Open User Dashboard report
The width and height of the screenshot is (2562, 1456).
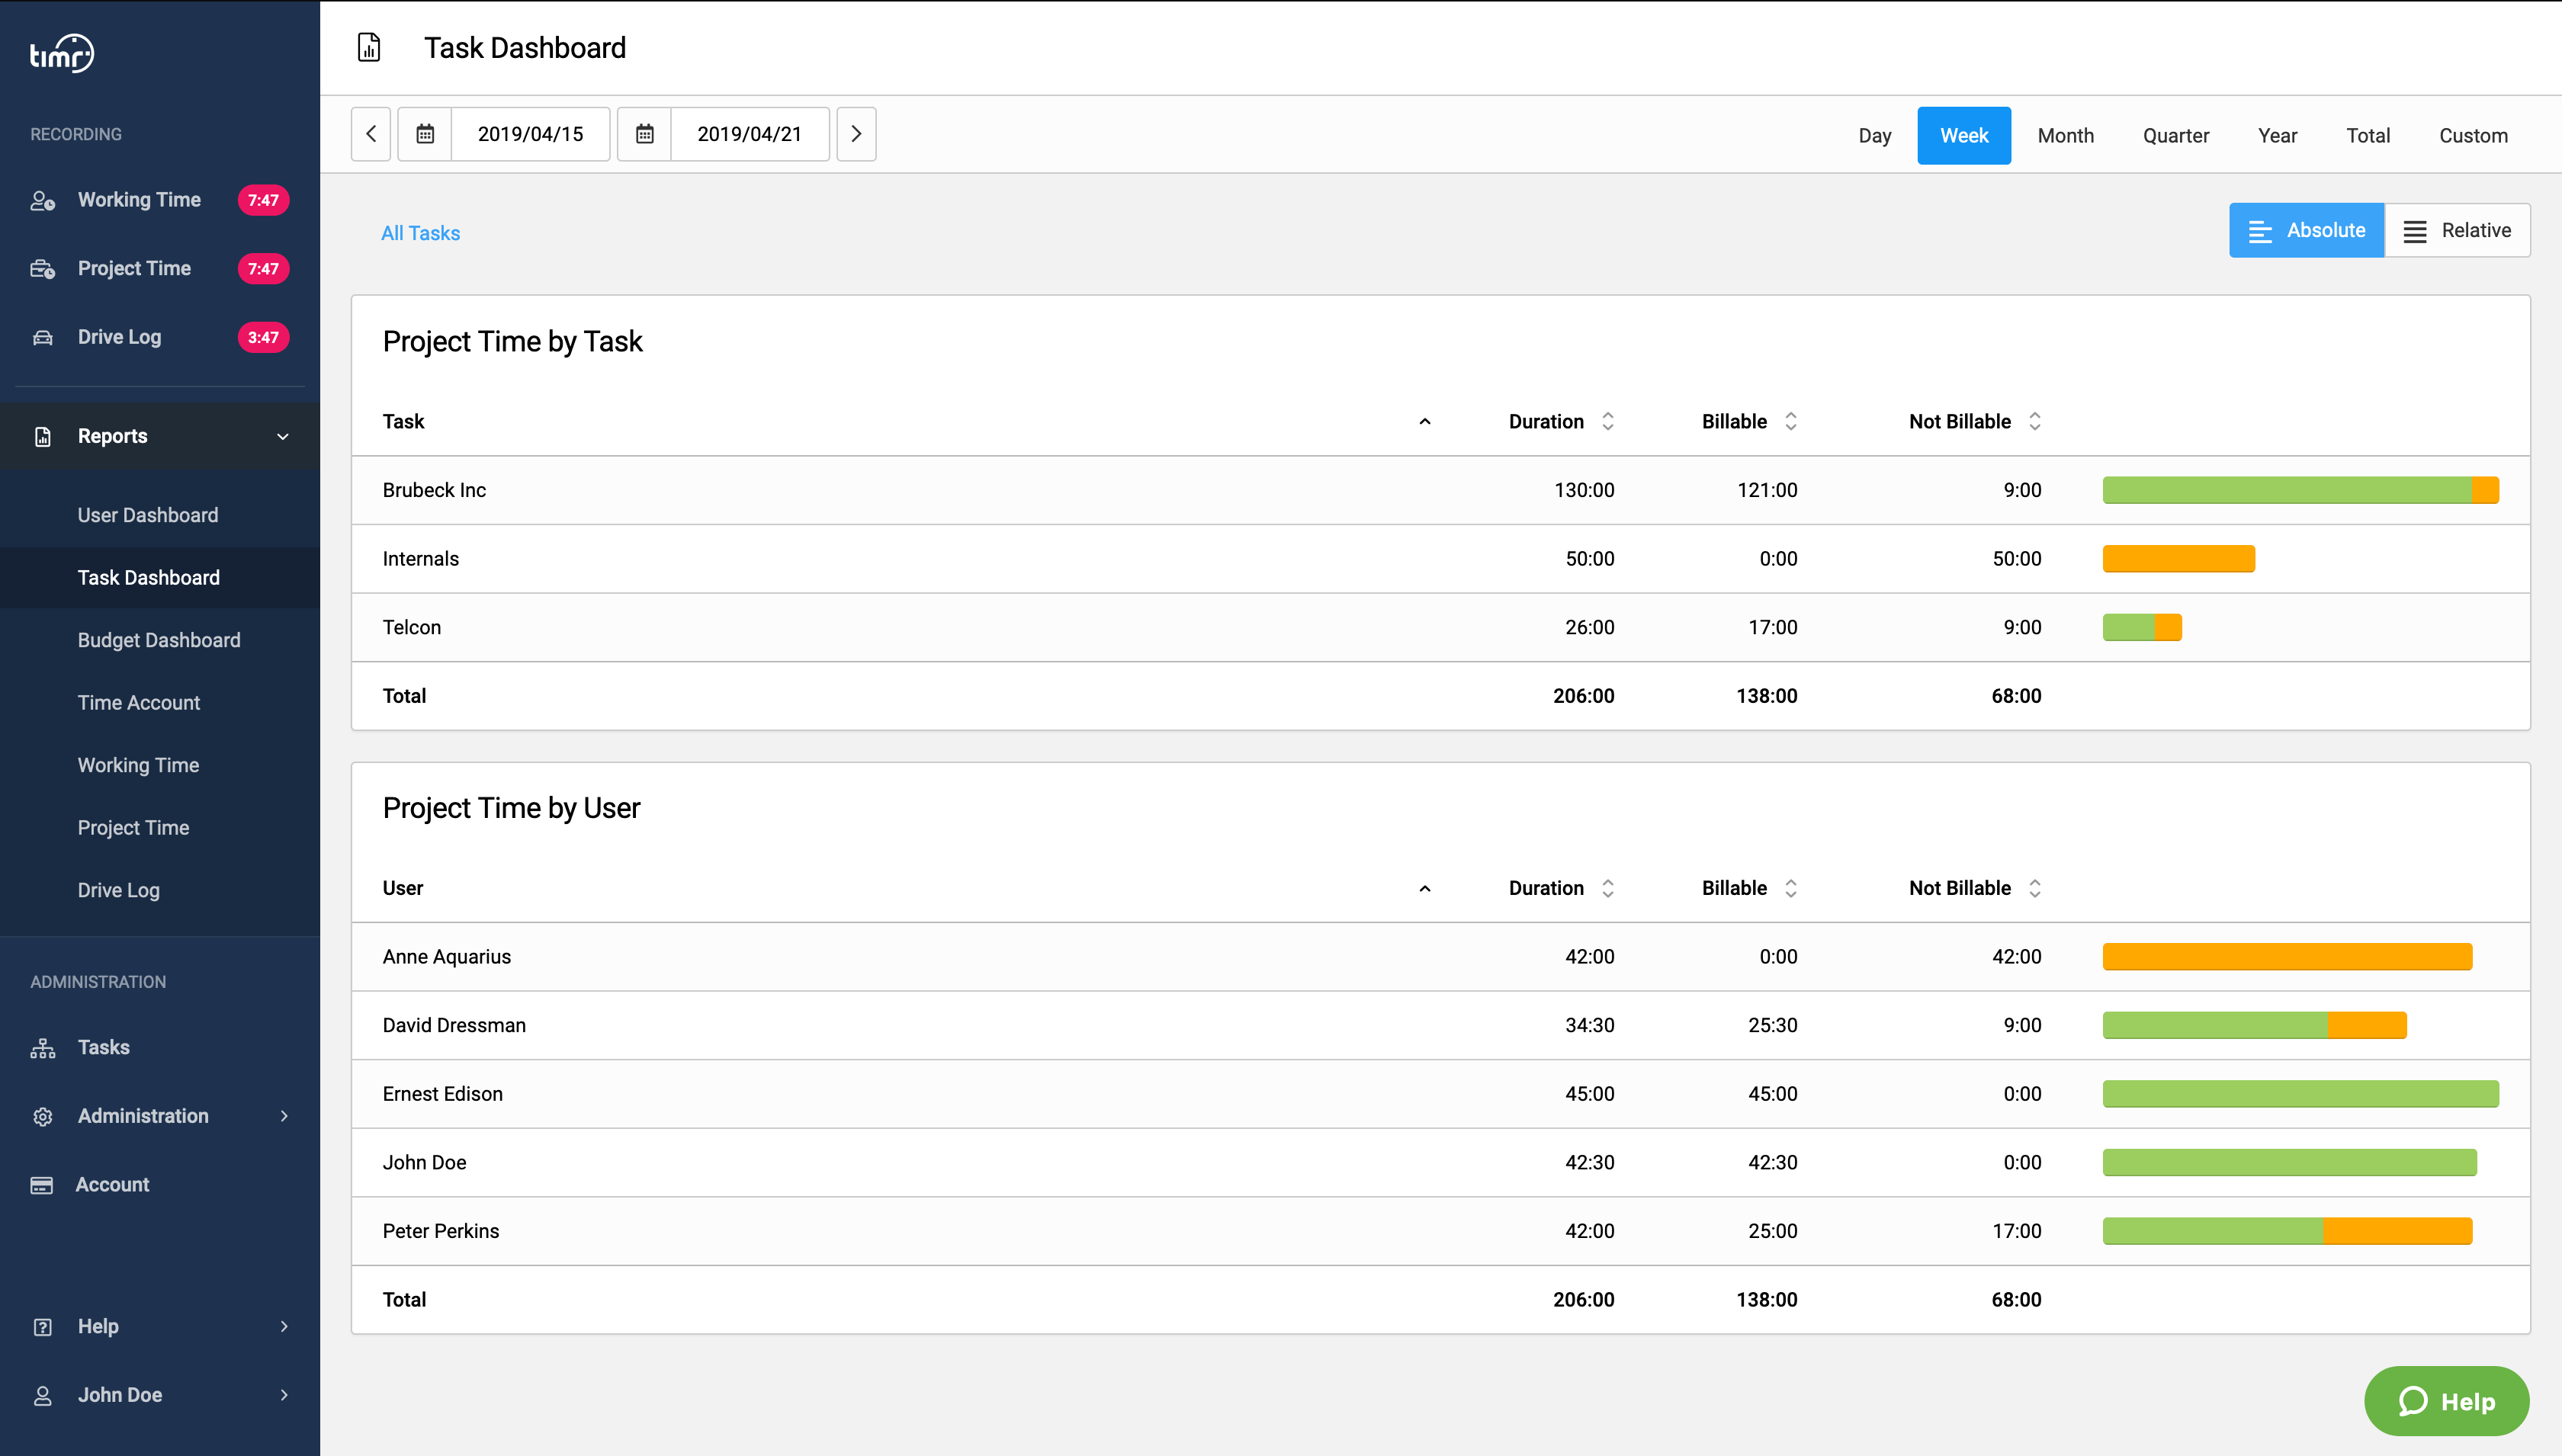[148, 516]
